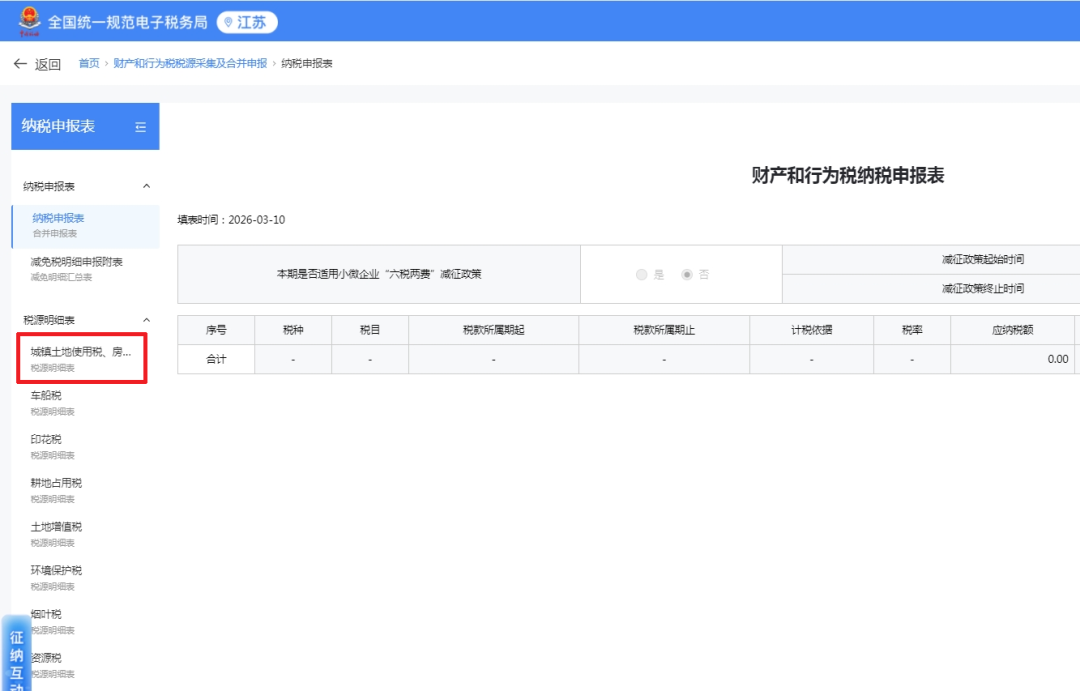Viewport: 1080px width, 691px height.
Task: Click the 税率 column header
Action: 912,330
